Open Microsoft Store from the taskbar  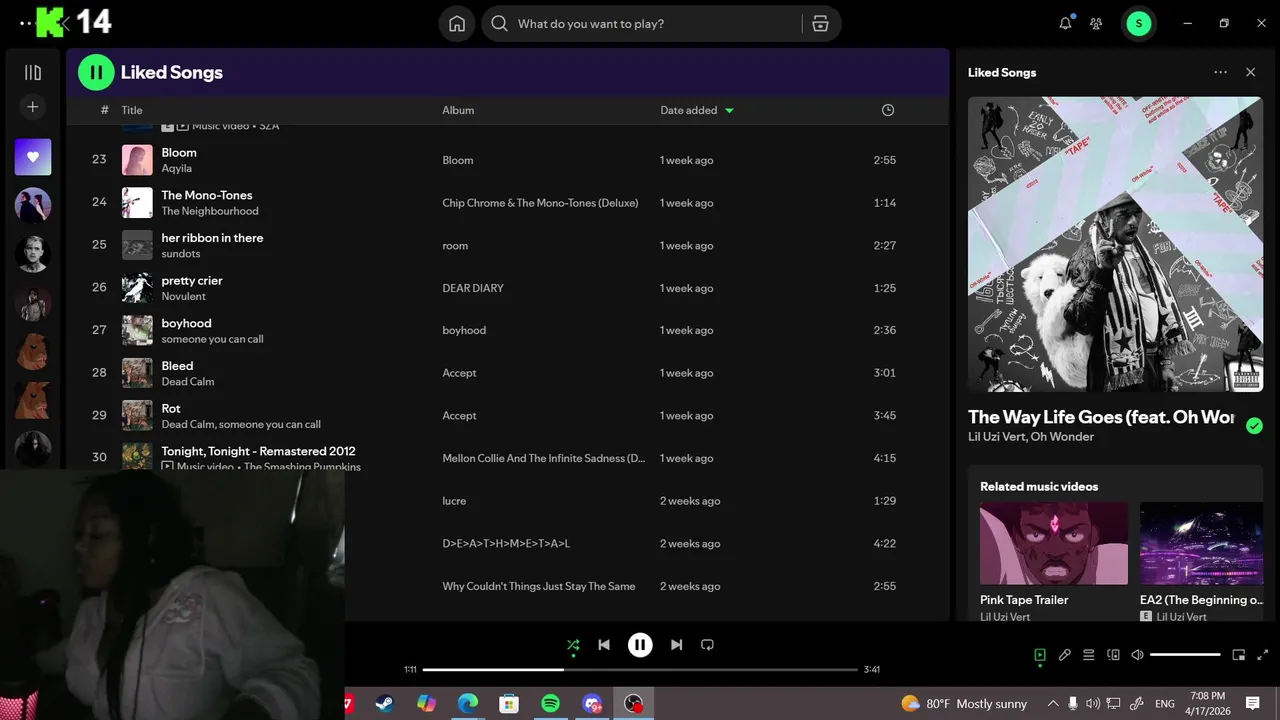pyautogui.click(x=509, y=704)
